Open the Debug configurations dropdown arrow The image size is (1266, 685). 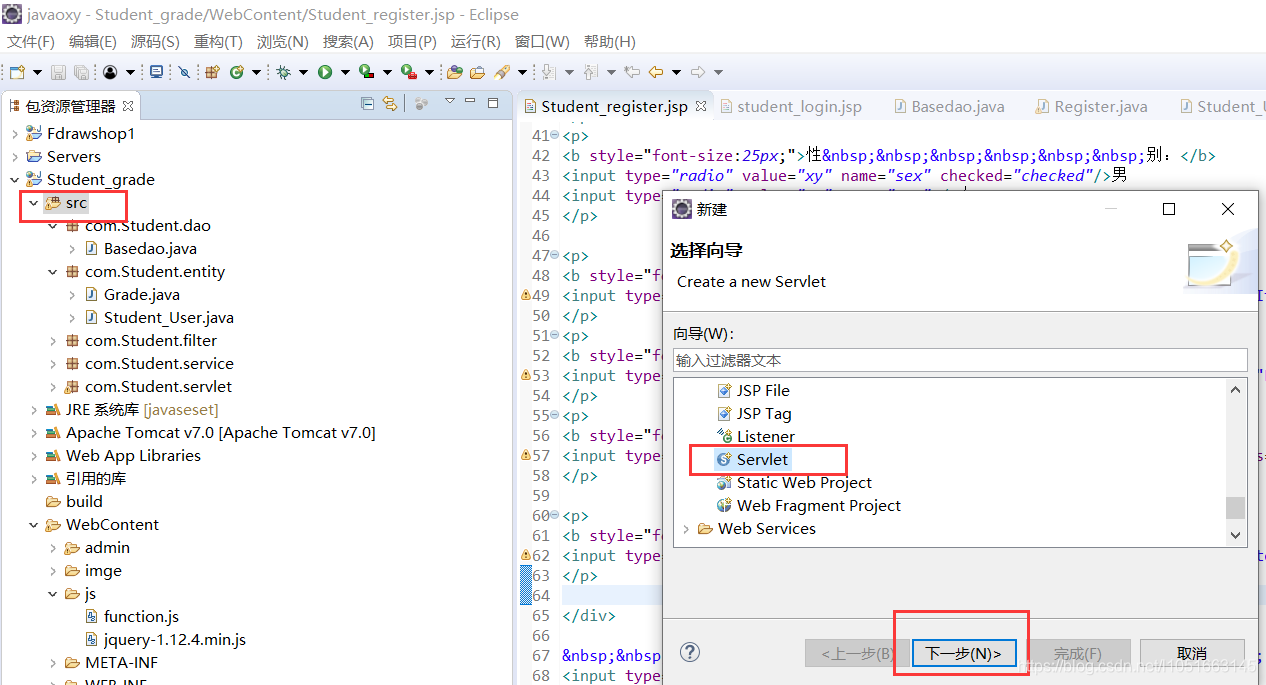point(302,72)
